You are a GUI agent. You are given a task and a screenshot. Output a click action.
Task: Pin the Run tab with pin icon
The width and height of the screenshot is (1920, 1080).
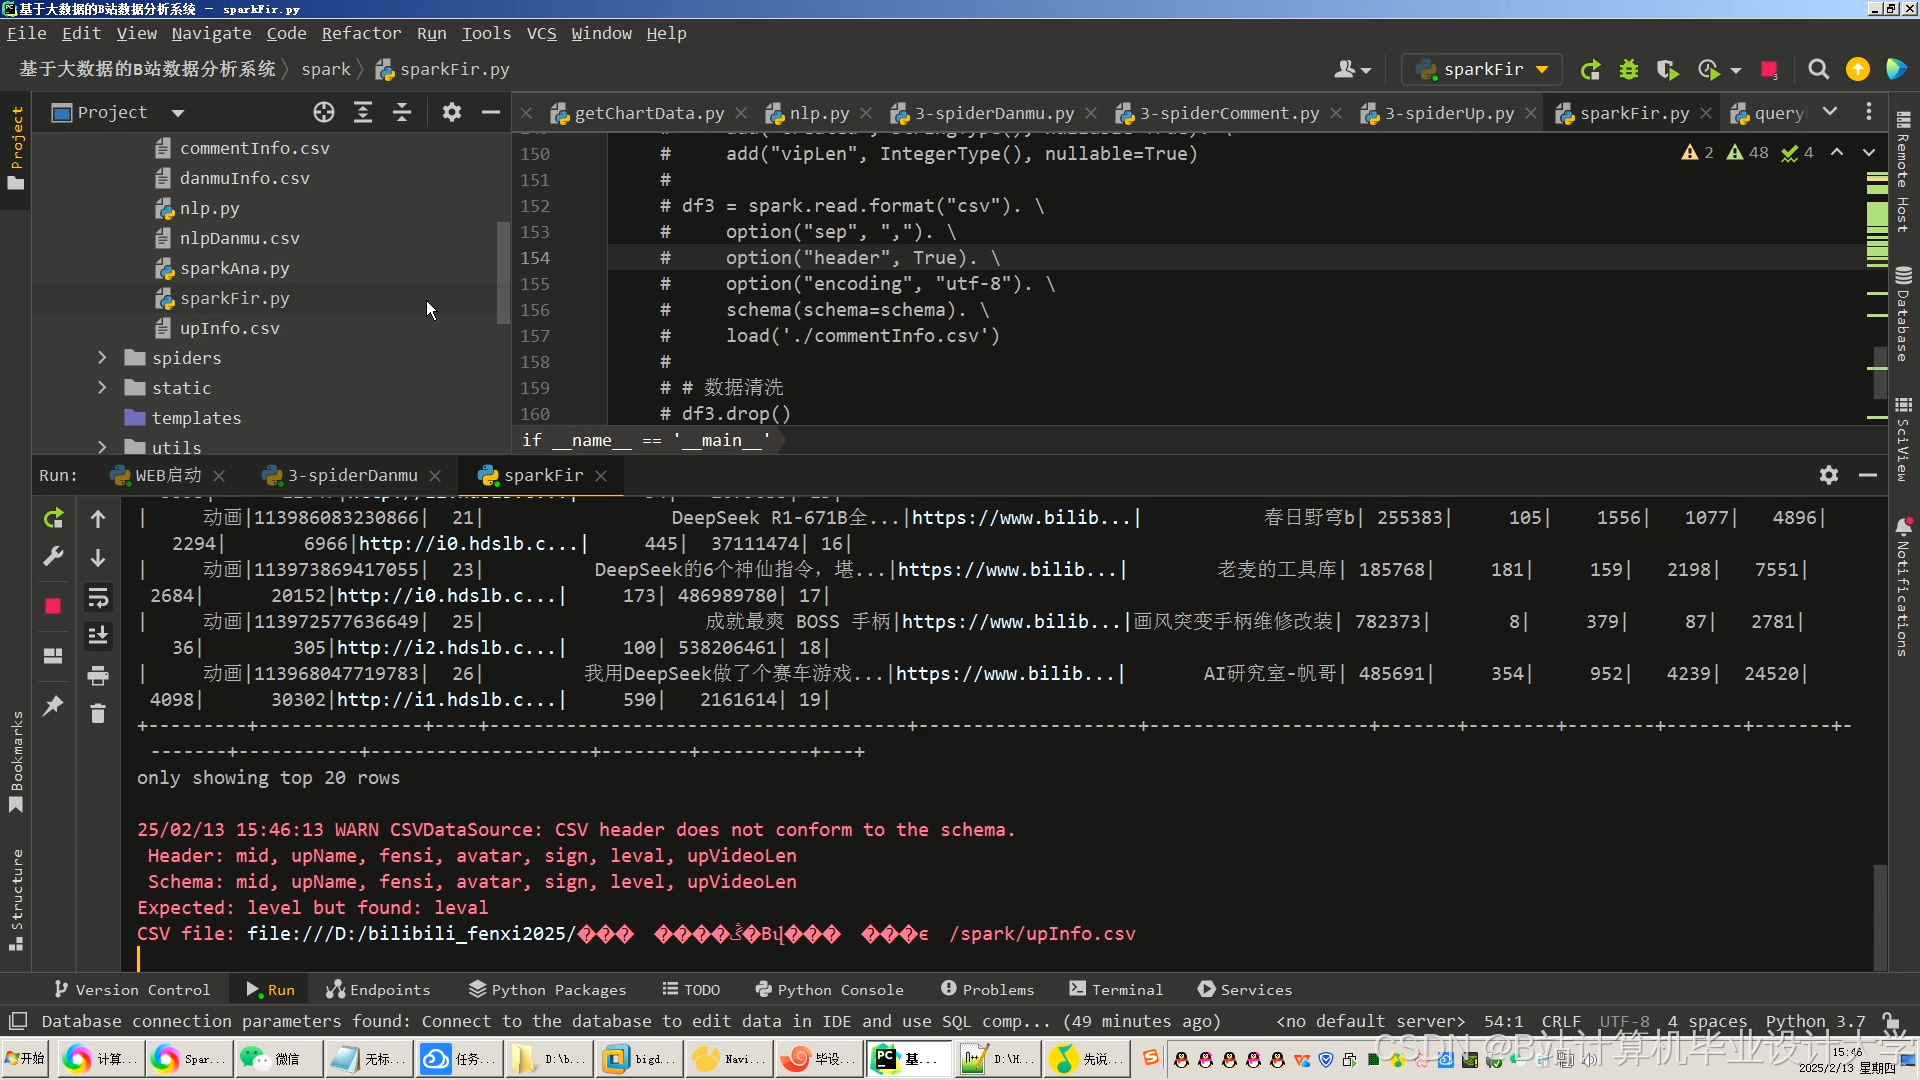(54, 706)
